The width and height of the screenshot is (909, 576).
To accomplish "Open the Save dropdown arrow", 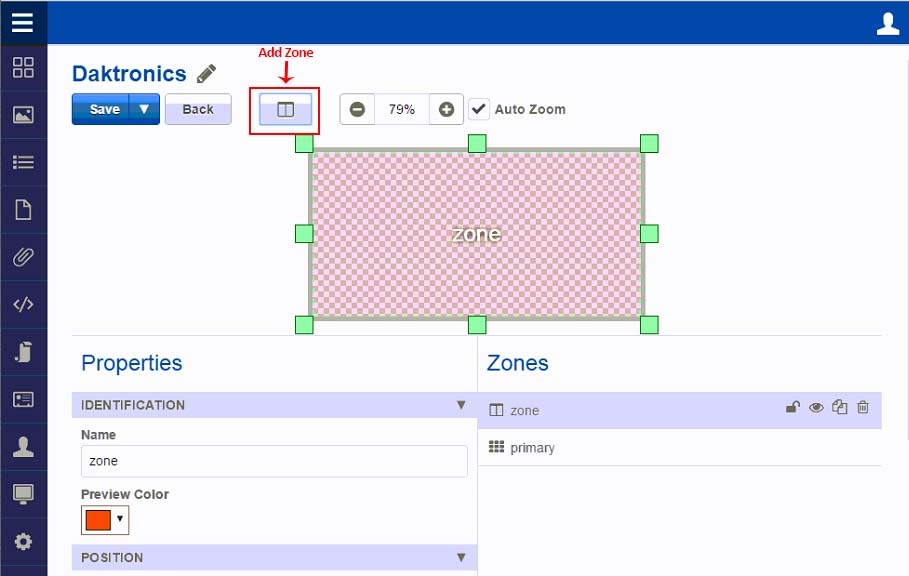I will (145, 109).
